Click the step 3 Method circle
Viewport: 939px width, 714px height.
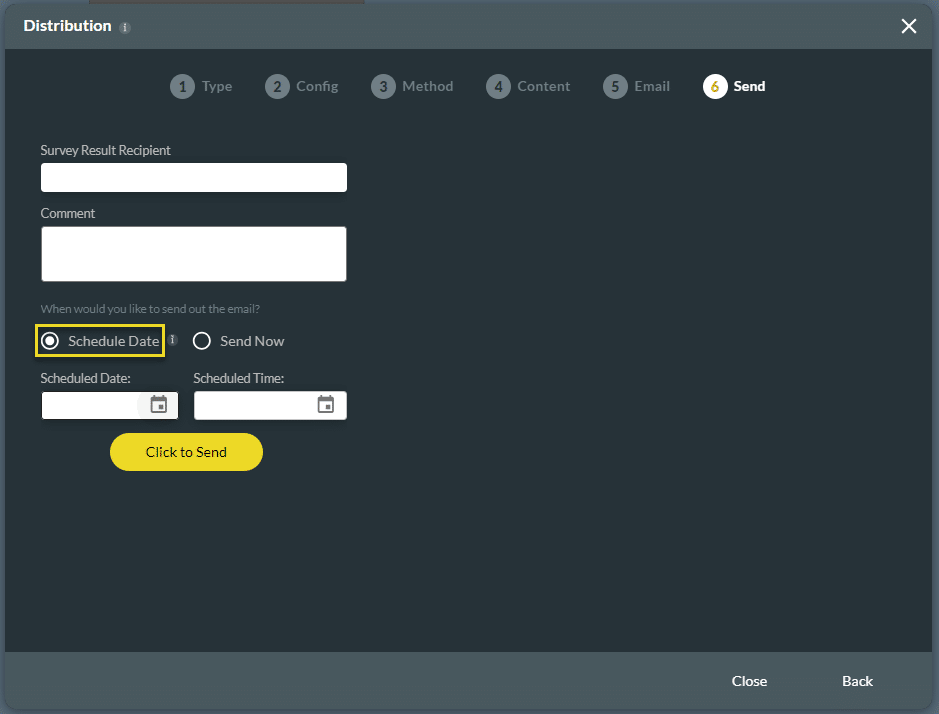click(x=383, y=87)
